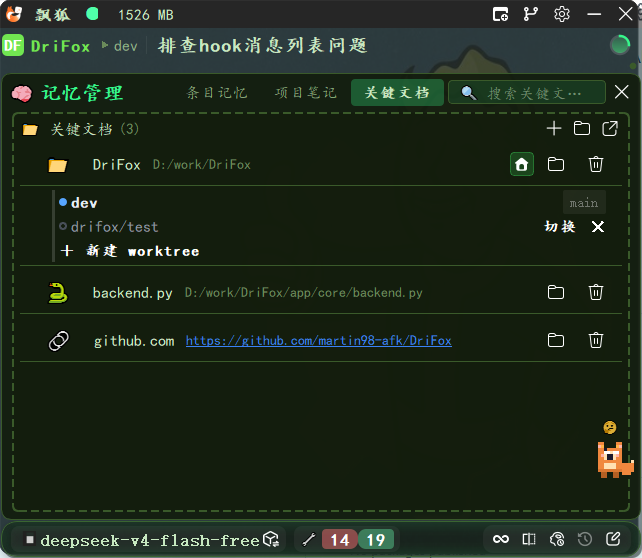Delete backend.py with its trash icon
The width and height of the screenshot is (642, 558).
pos(596,292)
